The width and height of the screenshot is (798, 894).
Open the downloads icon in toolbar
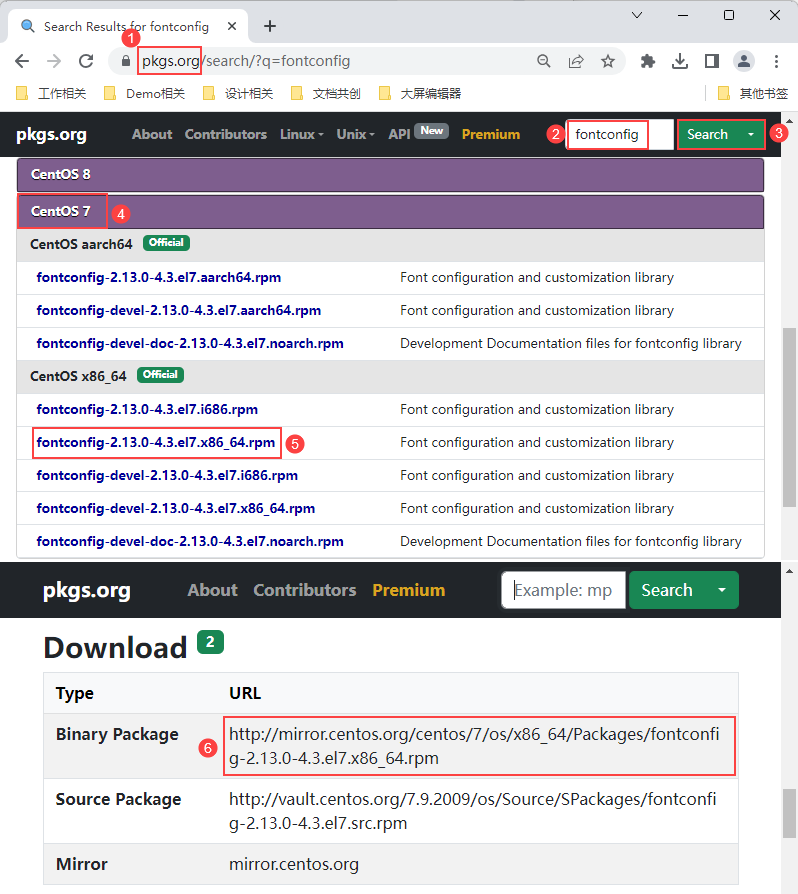click(x=679, y=61)
